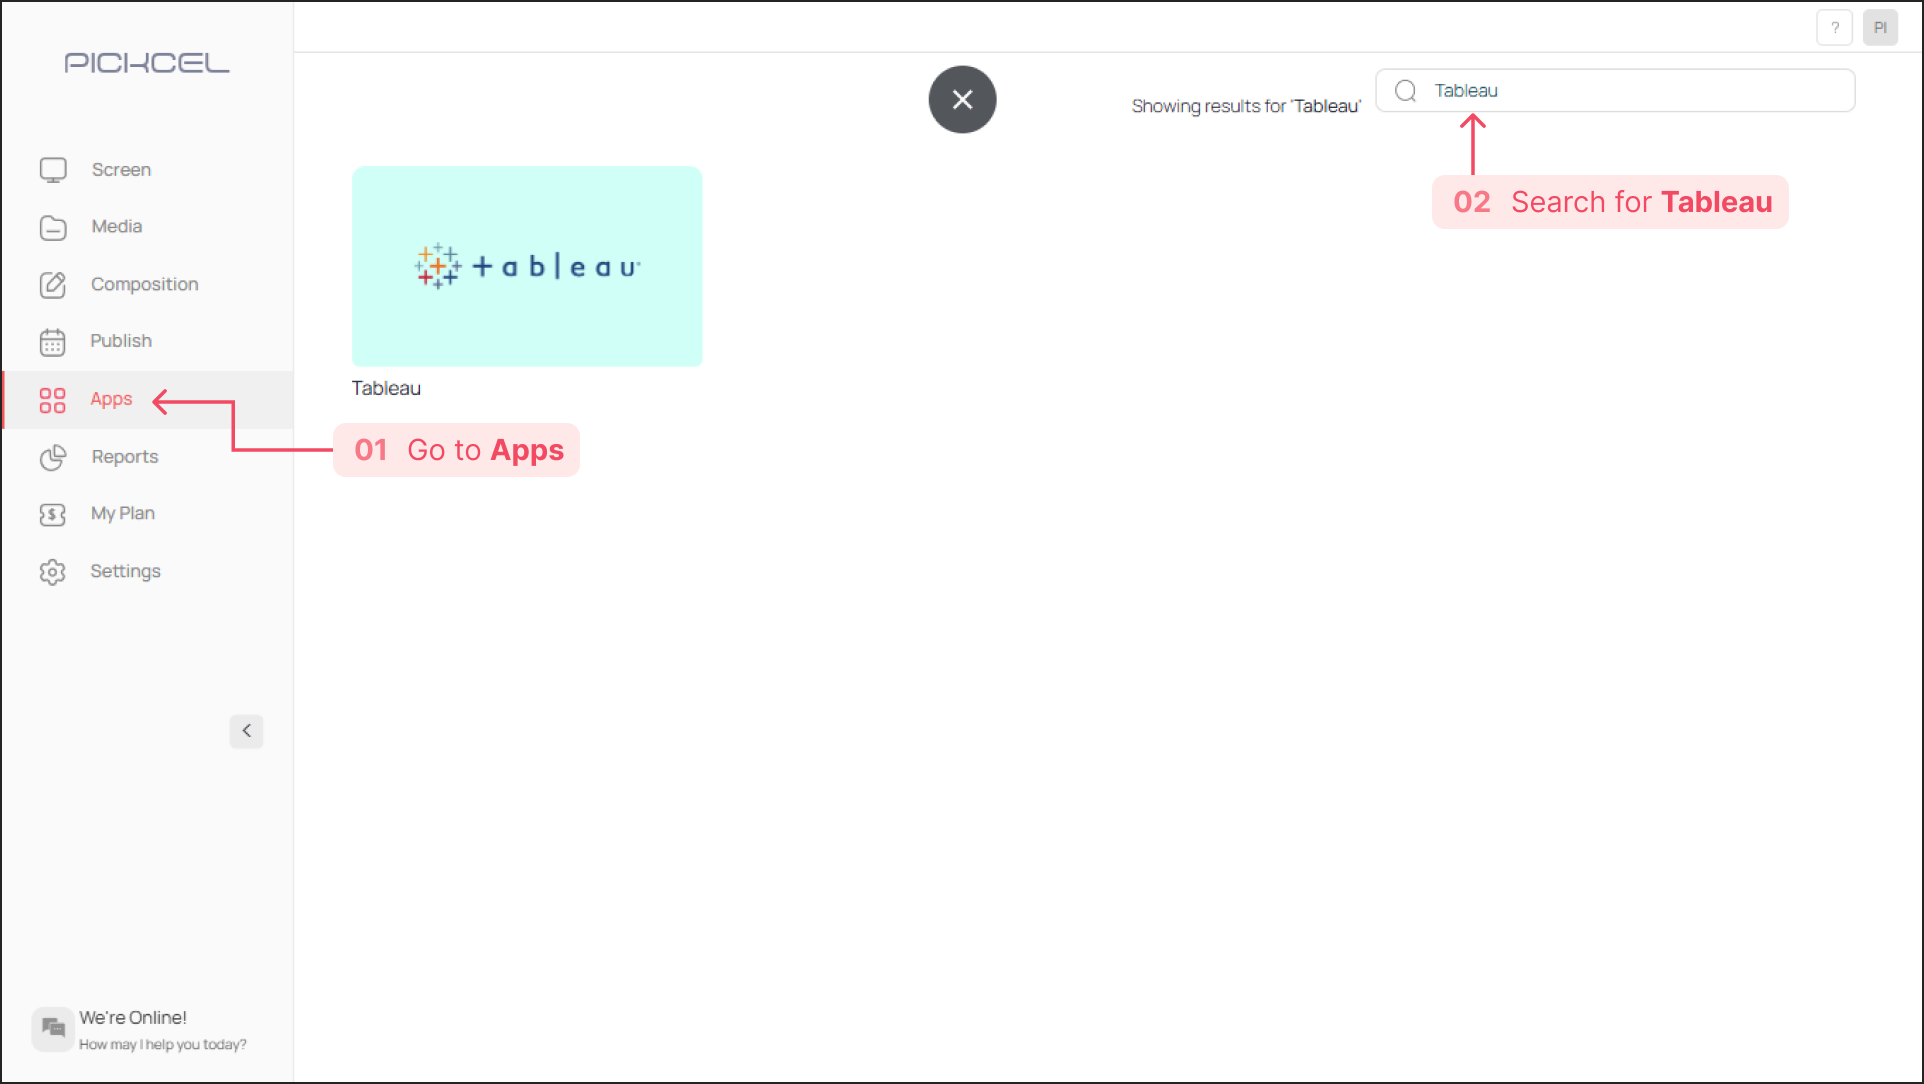Click "How may I help you today?" text

[163, 1045]
